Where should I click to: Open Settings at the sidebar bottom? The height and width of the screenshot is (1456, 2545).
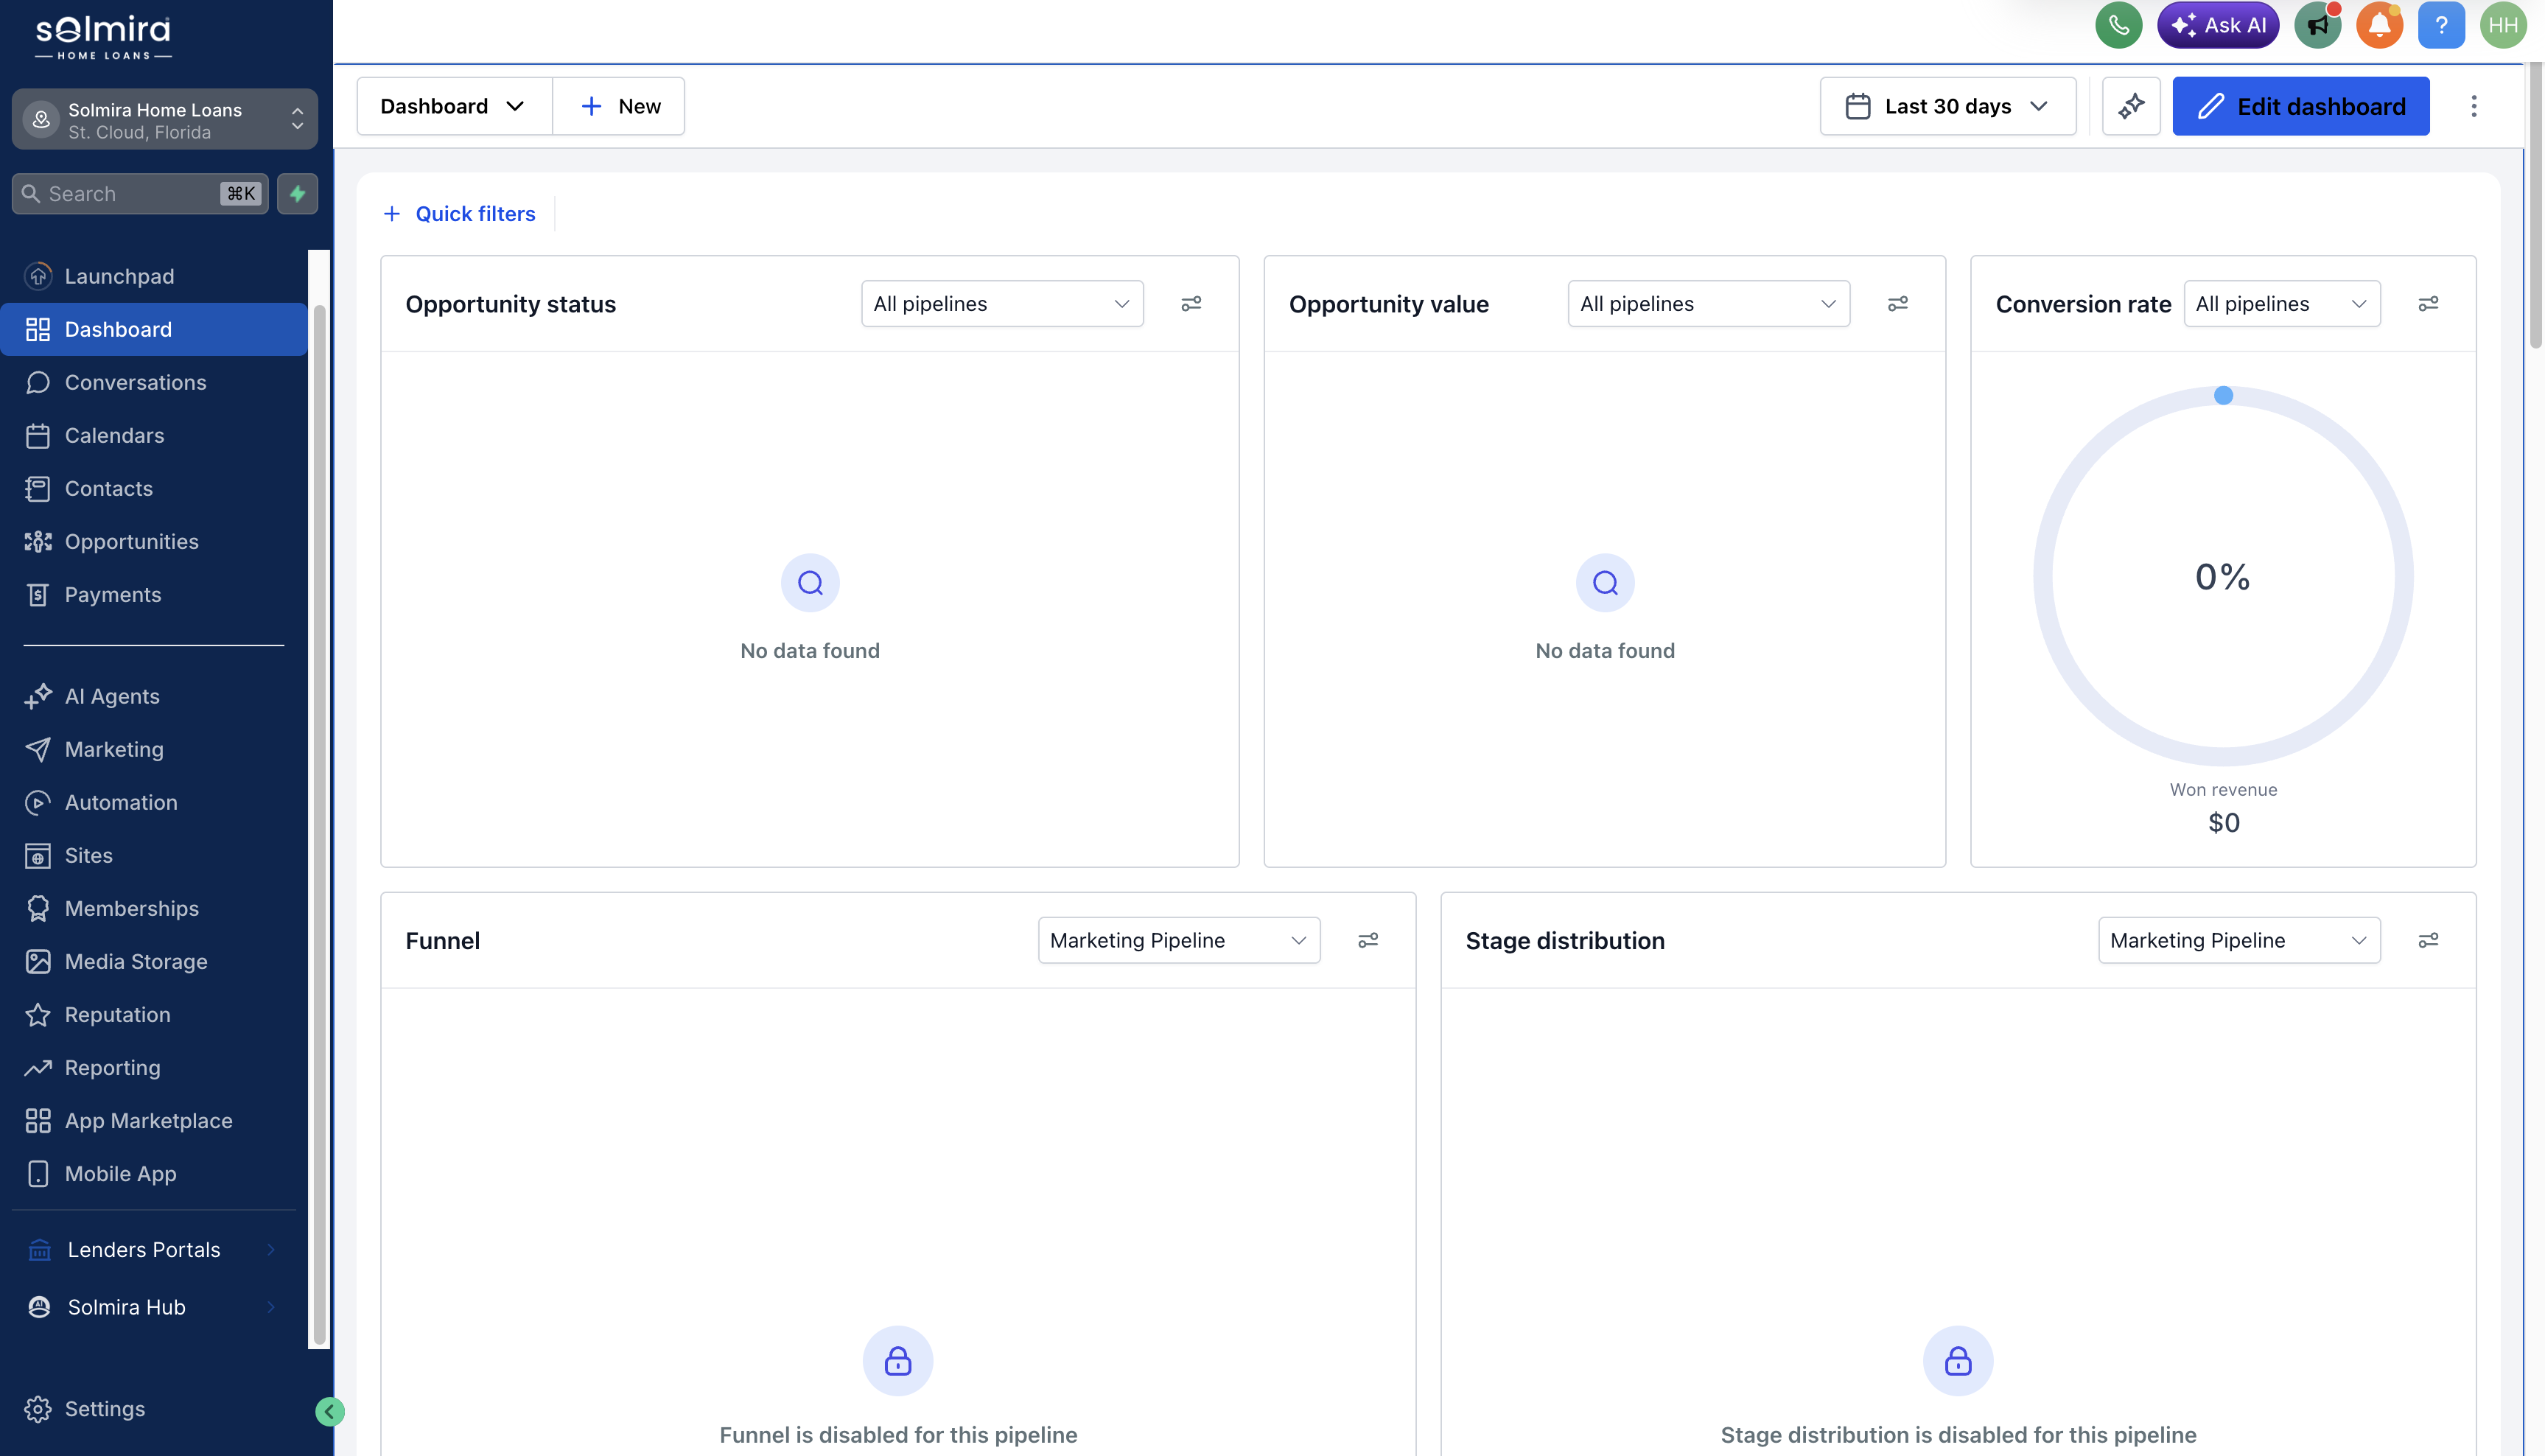[154, 1408]
